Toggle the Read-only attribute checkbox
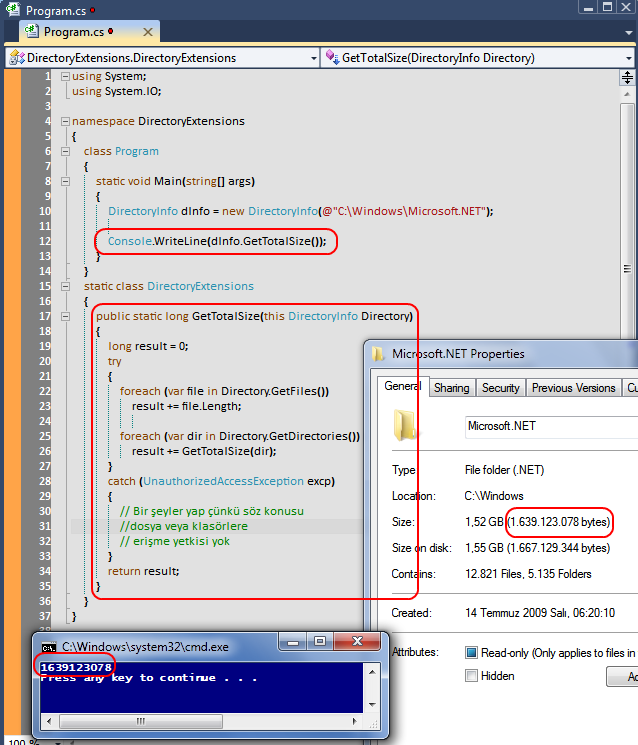This screenshot has width=638, height=745. click(x=472, y=652)
